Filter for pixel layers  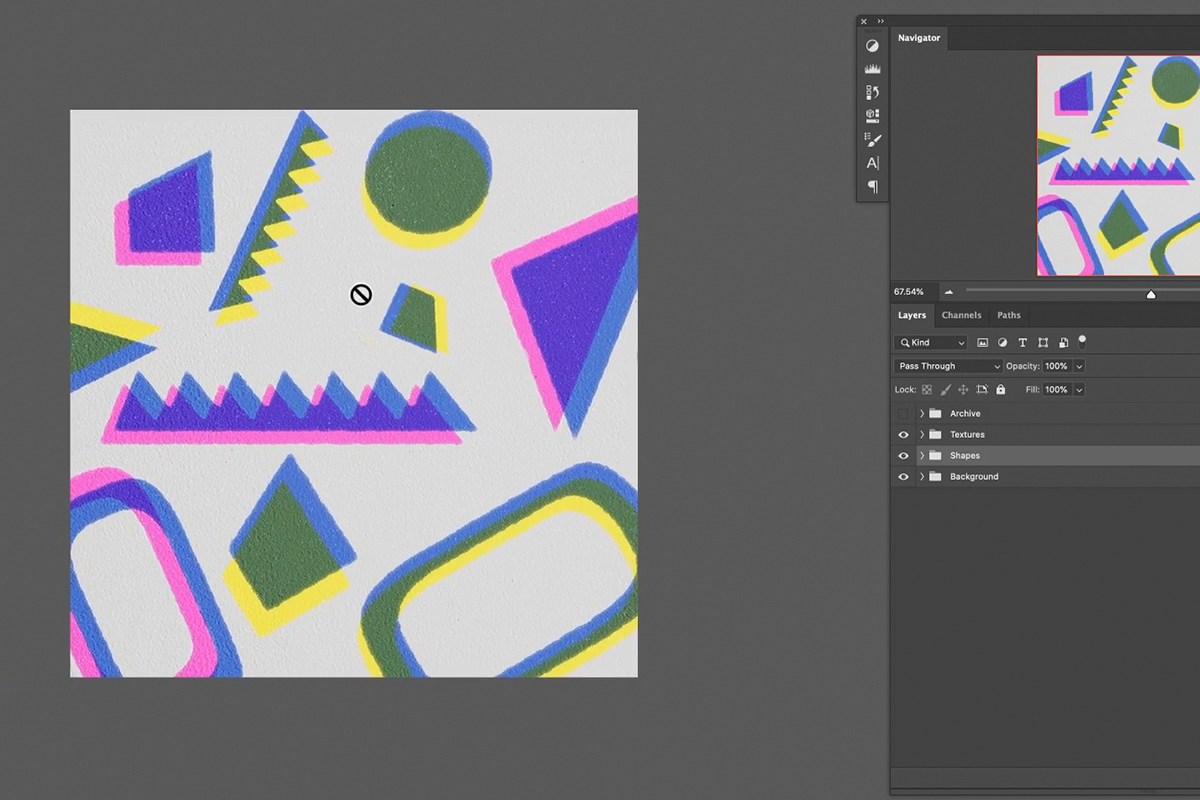(x=983, y=343)
